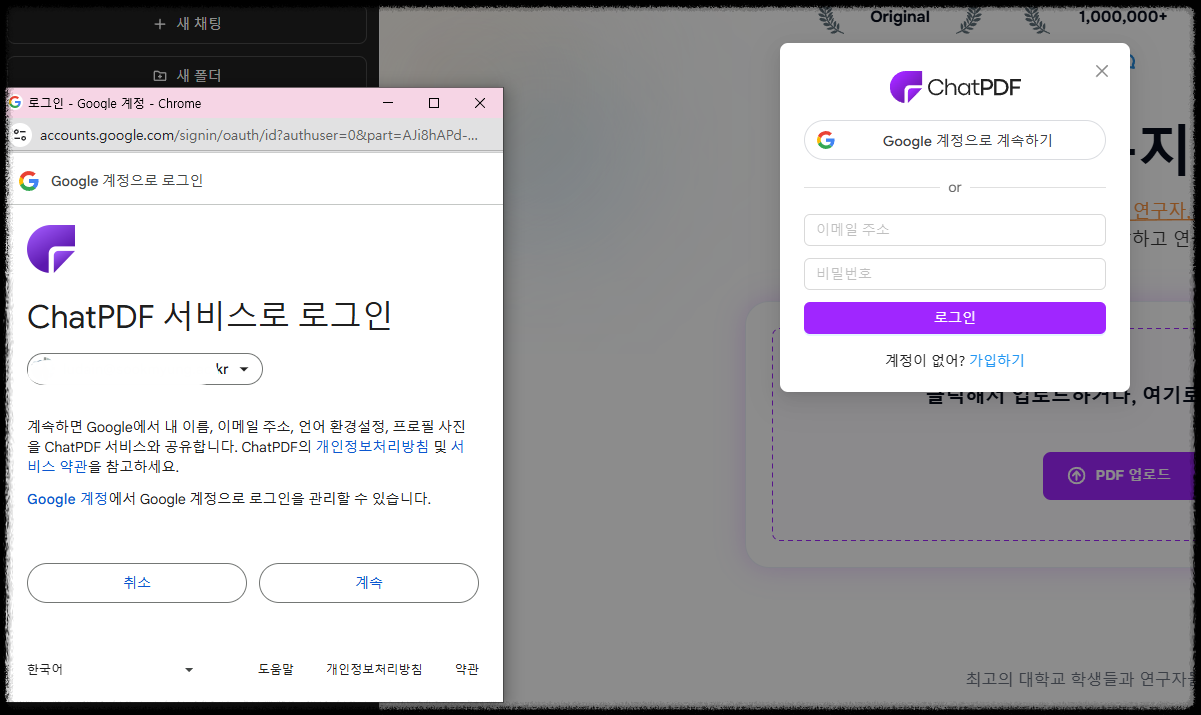The height and width of the screenshot is (715, 1201).
Task: Open the 한국어 language dropdown at the bottom
Action: (x=113, y=669)
